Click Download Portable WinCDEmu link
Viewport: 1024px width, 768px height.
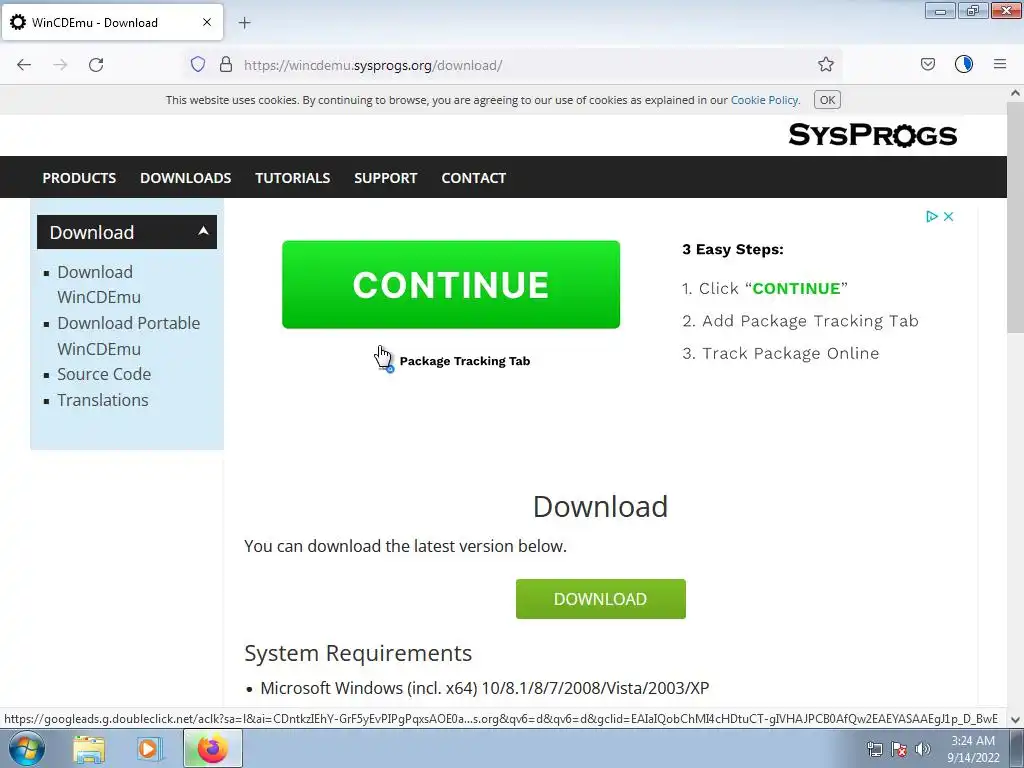tap(129, 336)
